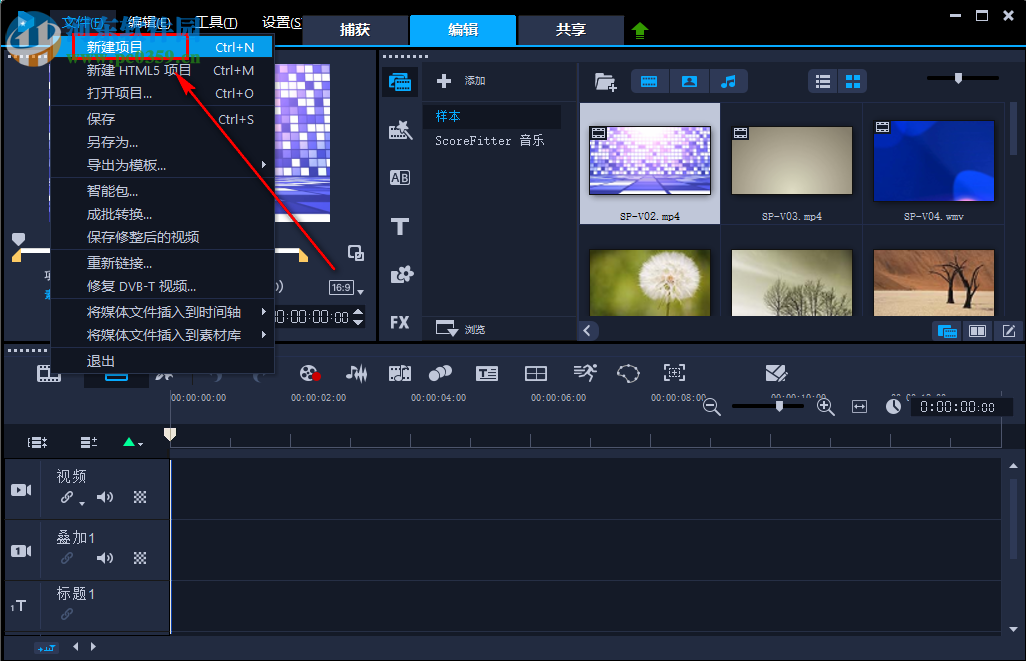1026x661 pixels.
Task: Switch to the 共享 tab
Action: point(571,30)
